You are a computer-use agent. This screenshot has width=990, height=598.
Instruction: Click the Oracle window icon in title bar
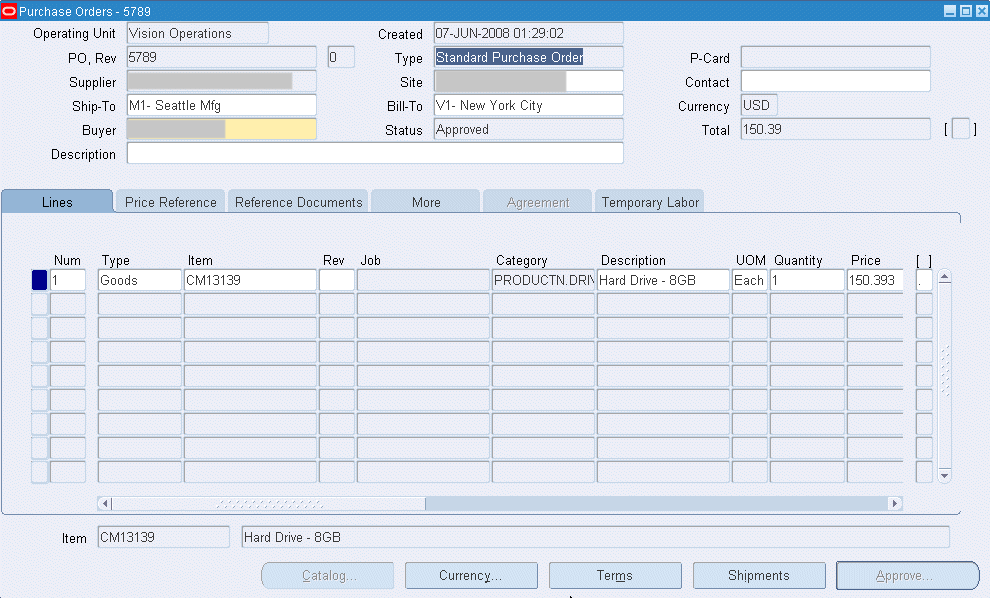[x=9, y=11]
